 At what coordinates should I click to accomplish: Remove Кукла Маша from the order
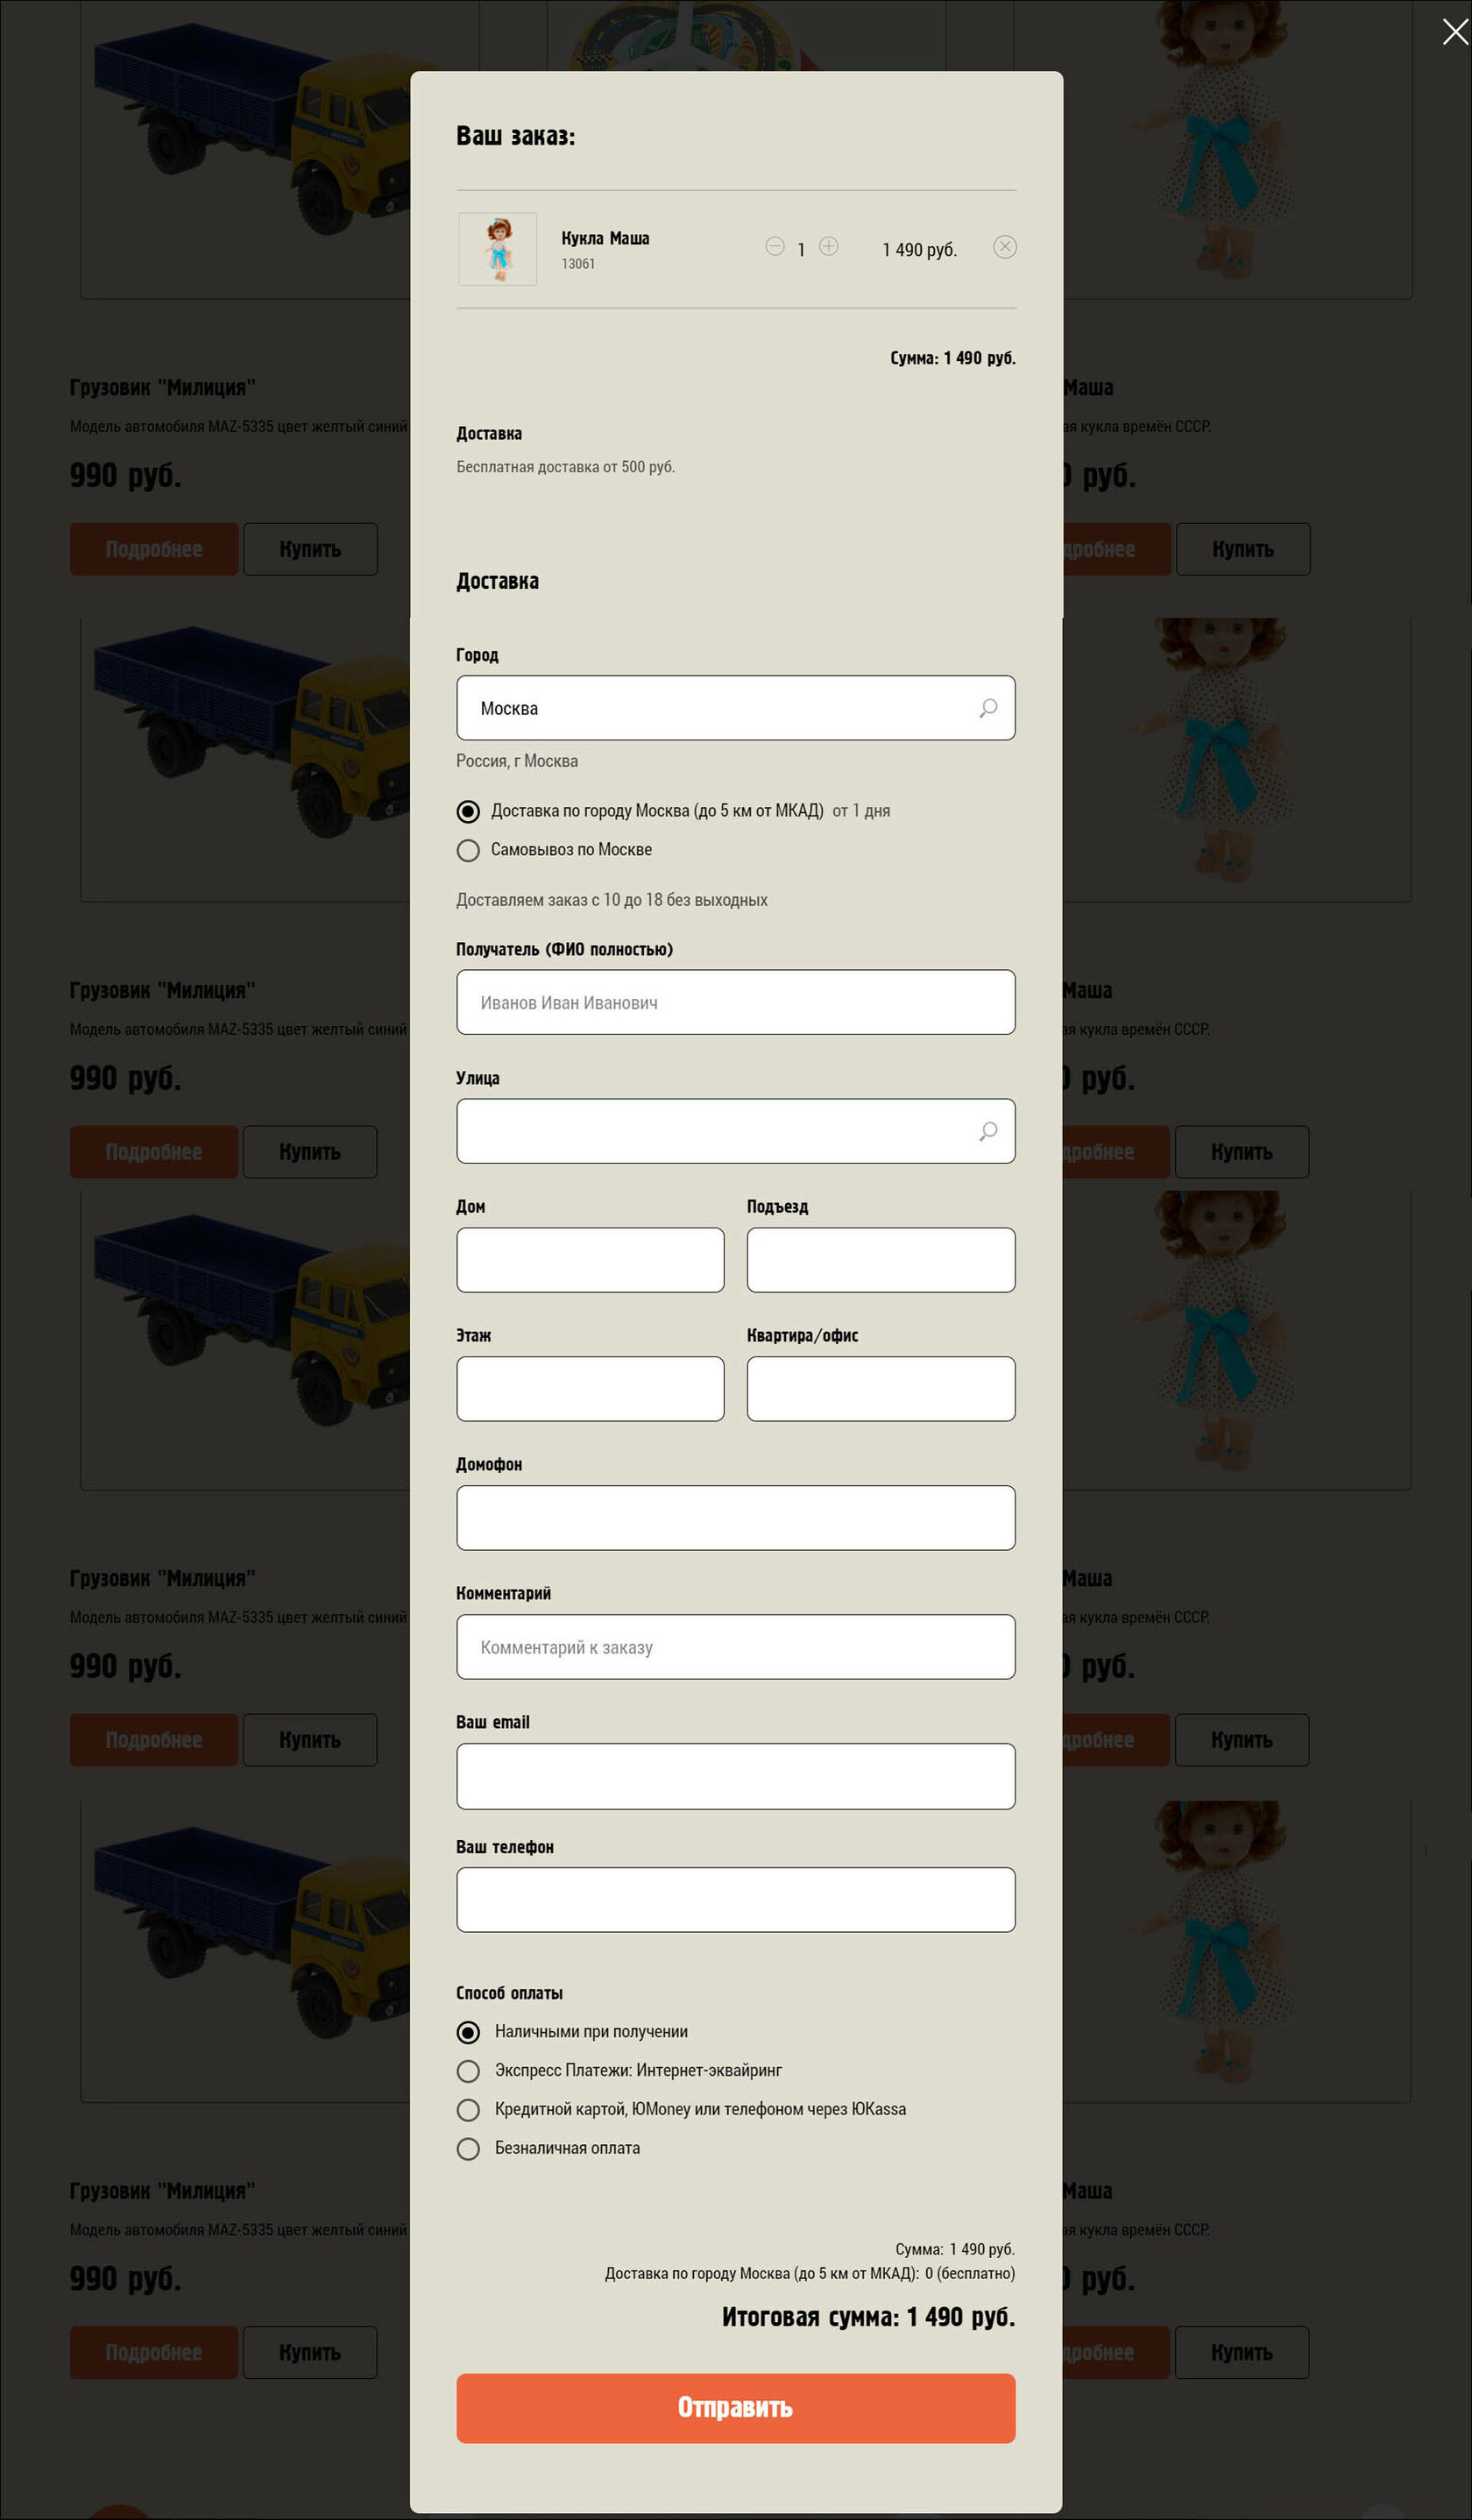[x=1004, y=247]
